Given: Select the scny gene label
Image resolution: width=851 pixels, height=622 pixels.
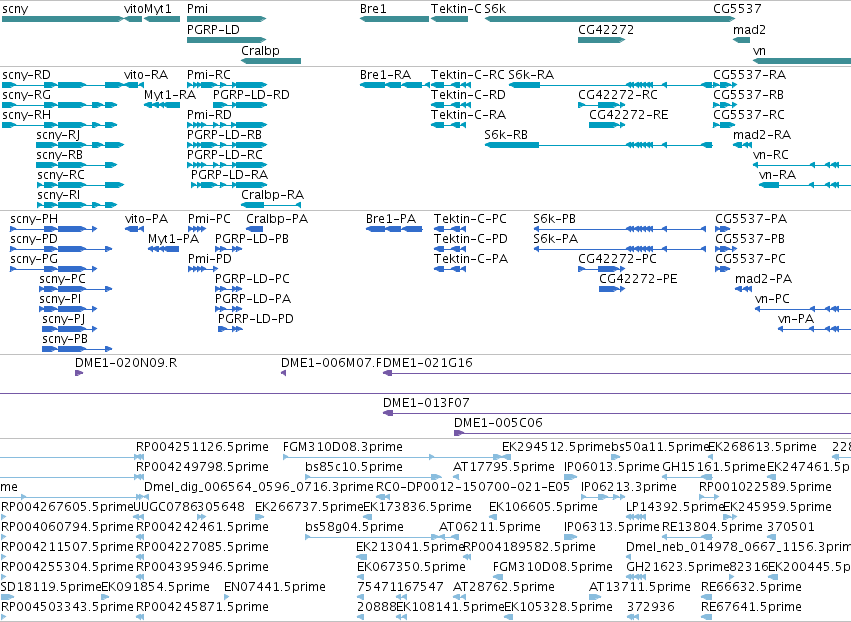Looking at the screenshot, I should click(x=15, y=9).
